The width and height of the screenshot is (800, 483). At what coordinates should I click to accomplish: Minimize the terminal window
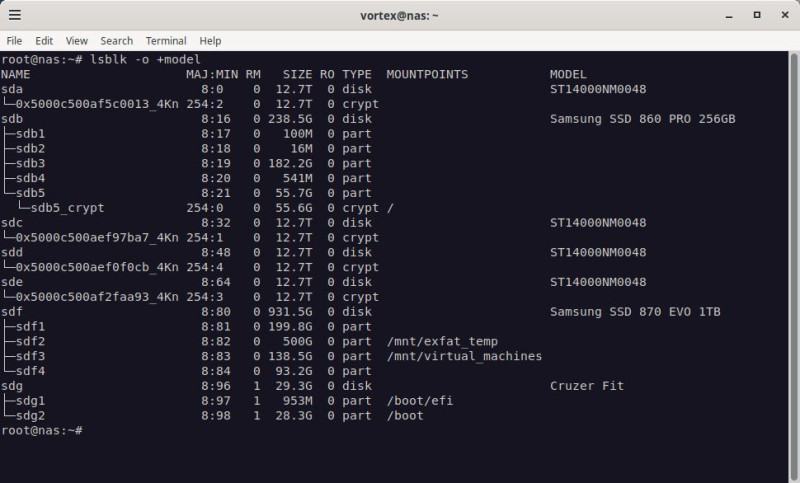(729, 15)
